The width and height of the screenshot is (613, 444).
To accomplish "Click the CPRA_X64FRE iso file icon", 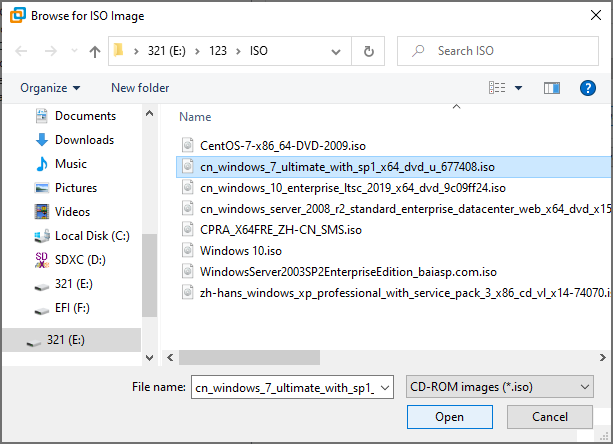I will 188,229.
